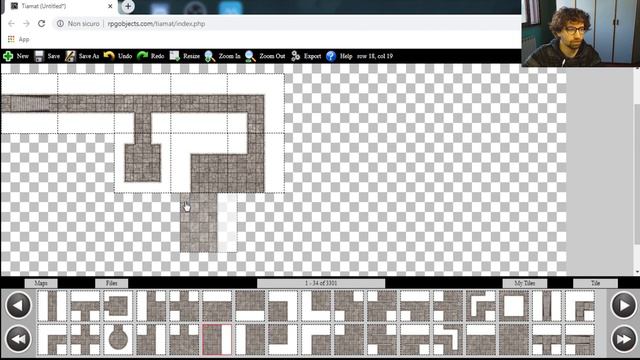
Task: Jump ahead with the fast-forward tile button
Action: tap(623, 338)
